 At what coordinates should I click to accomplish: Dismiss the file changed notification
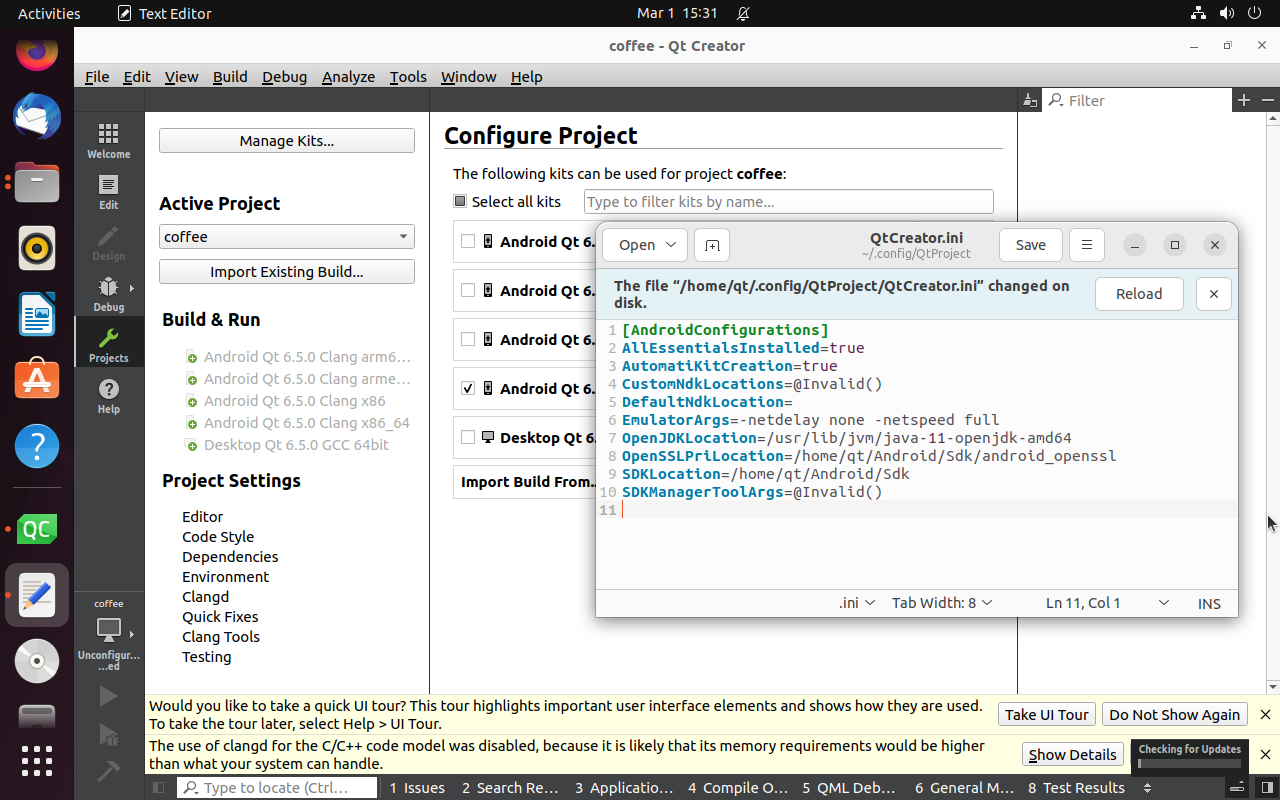pyautogui.click(x=1214, y=294)
